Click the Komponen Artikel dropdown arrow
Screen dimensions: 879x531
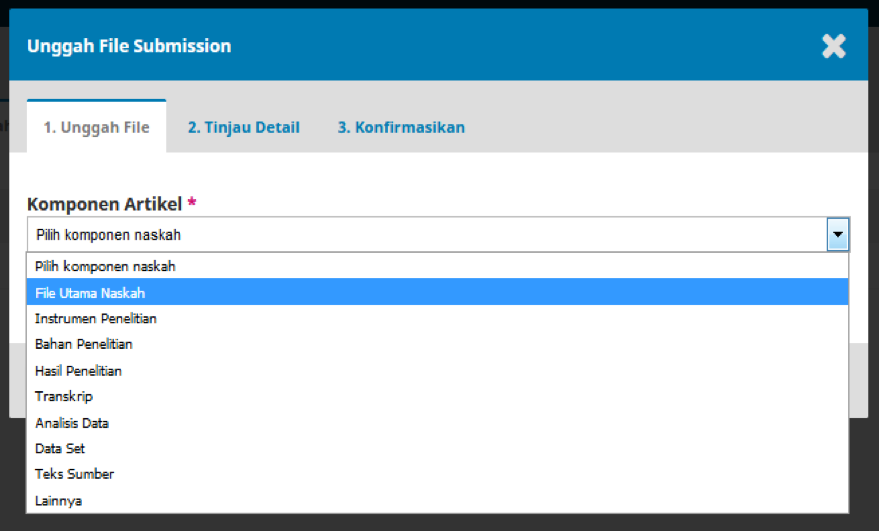838,235
